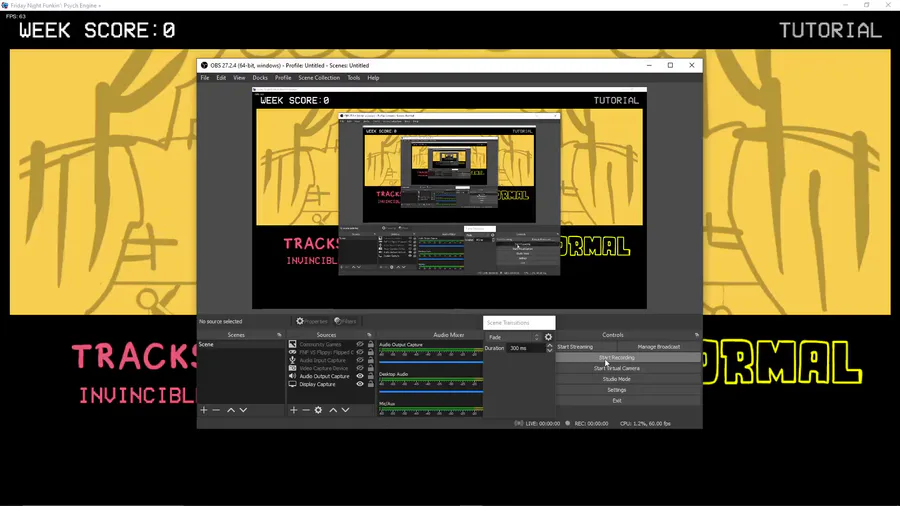Show the FNF VS Flippy source
Viewport: 900px width, 506px height.
pyautogui.click(x=360, y=352)
